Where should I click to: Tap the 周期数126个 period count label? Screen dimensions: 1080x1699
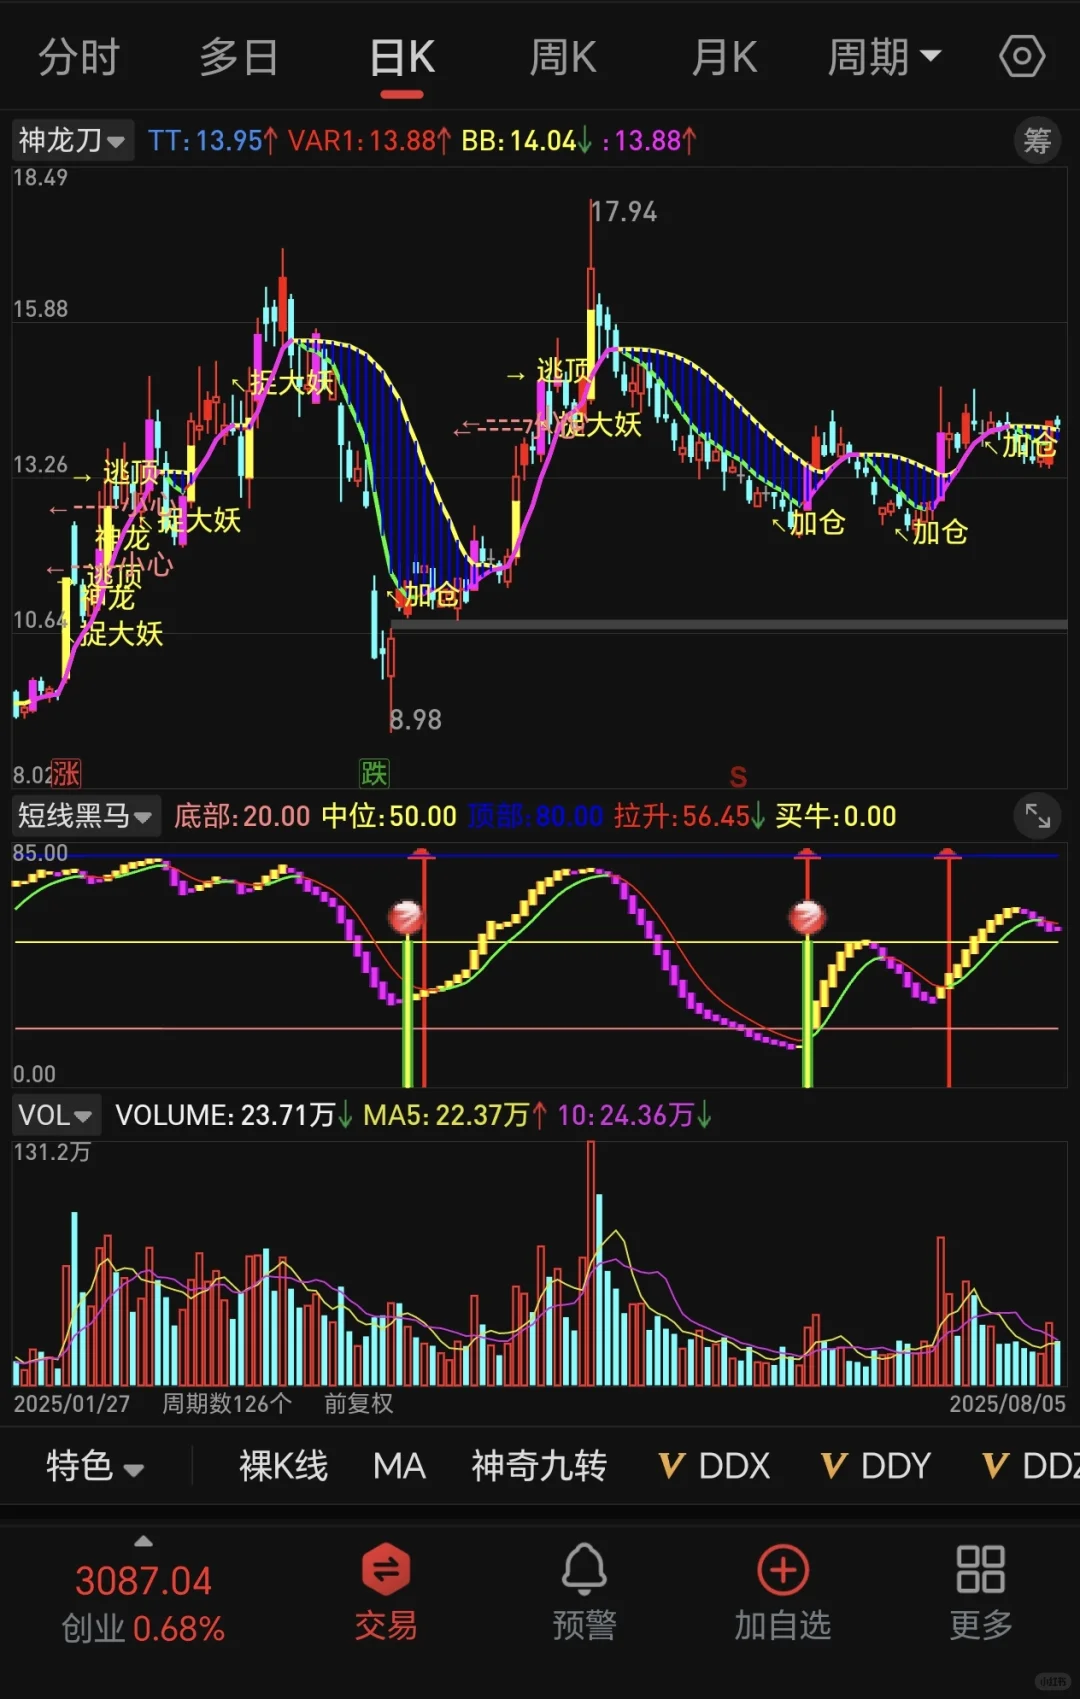pyautogui.click(x=227, y=1404)
